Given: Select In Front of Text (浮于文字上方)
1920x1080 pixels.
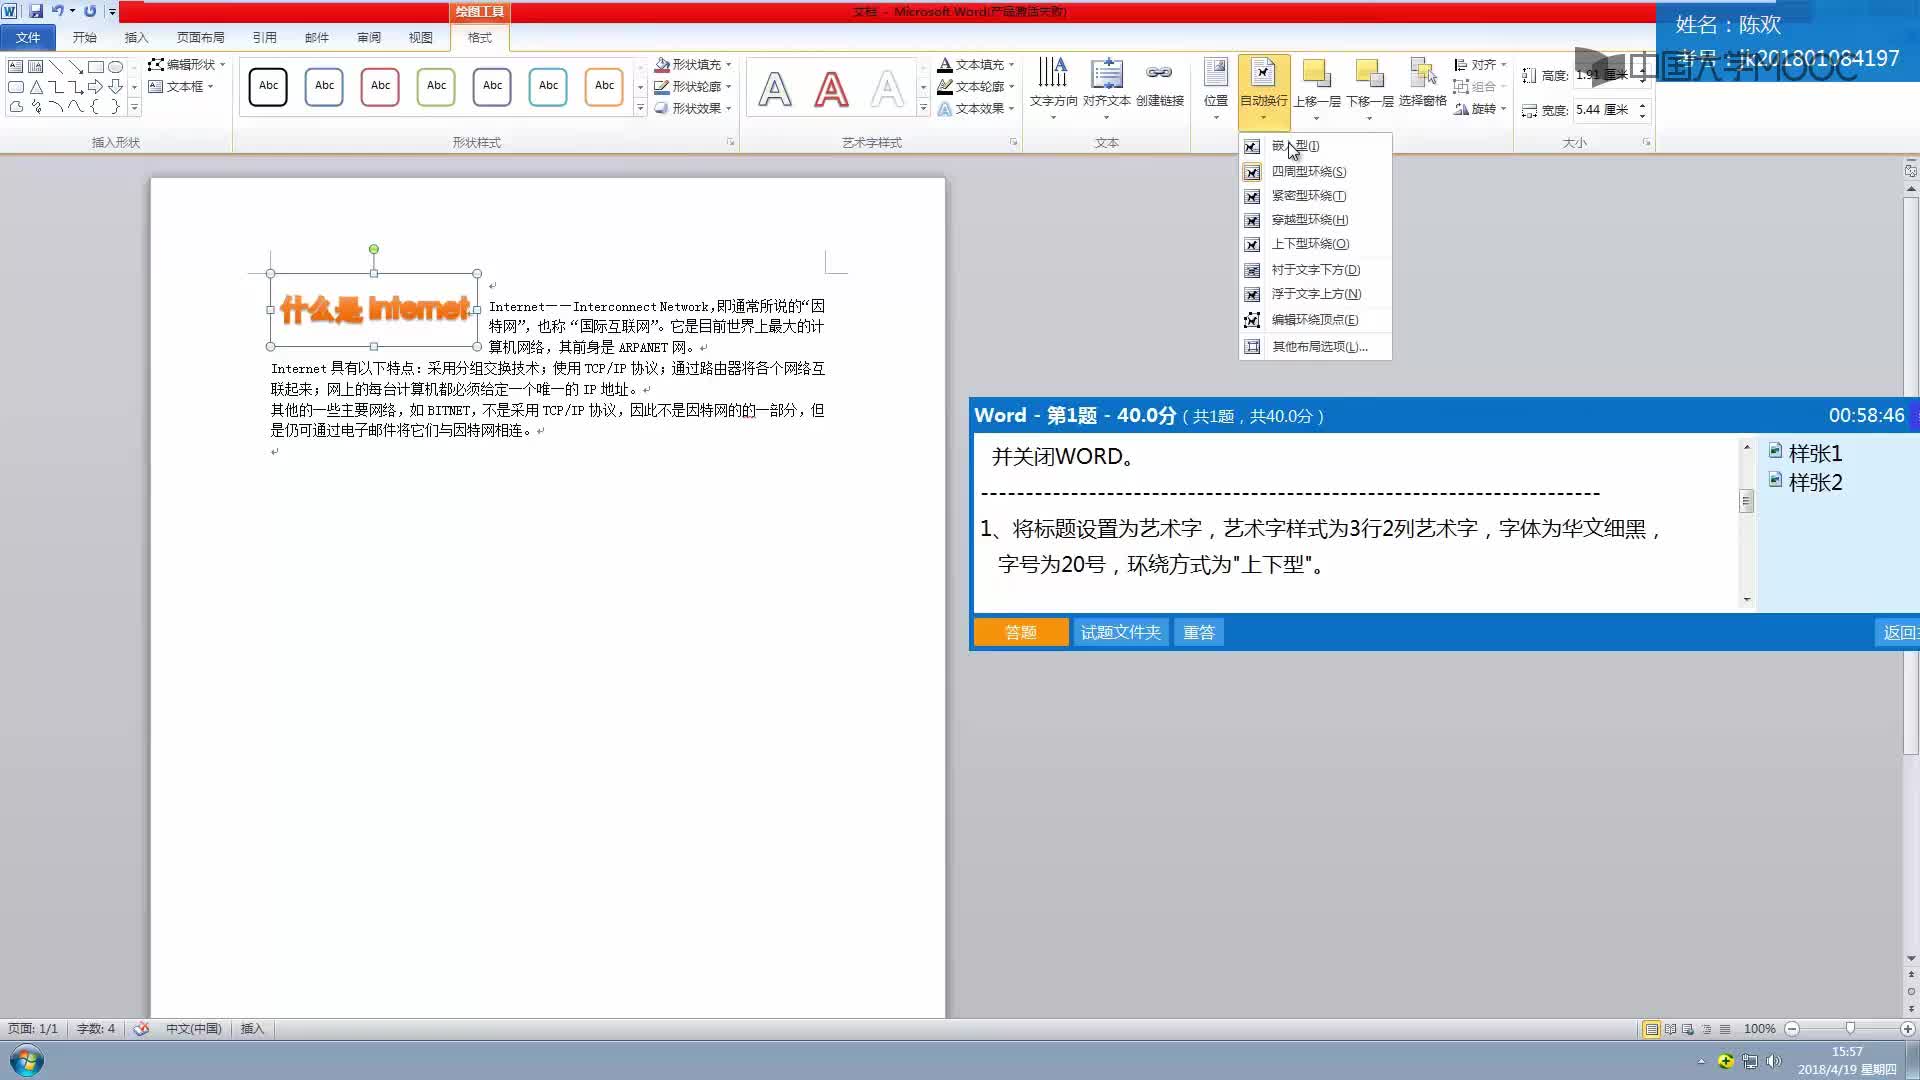Looking at the screenshot, I should (1315, 294).
